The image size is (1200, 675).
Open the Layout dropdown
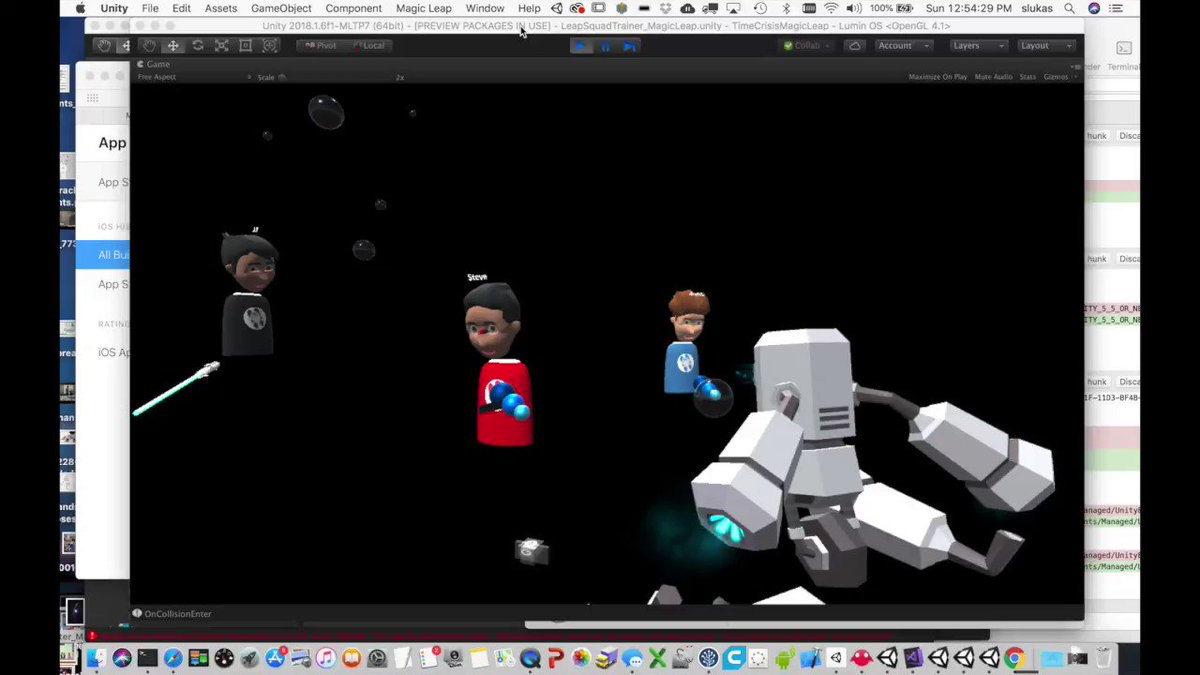coord(1045,46)
